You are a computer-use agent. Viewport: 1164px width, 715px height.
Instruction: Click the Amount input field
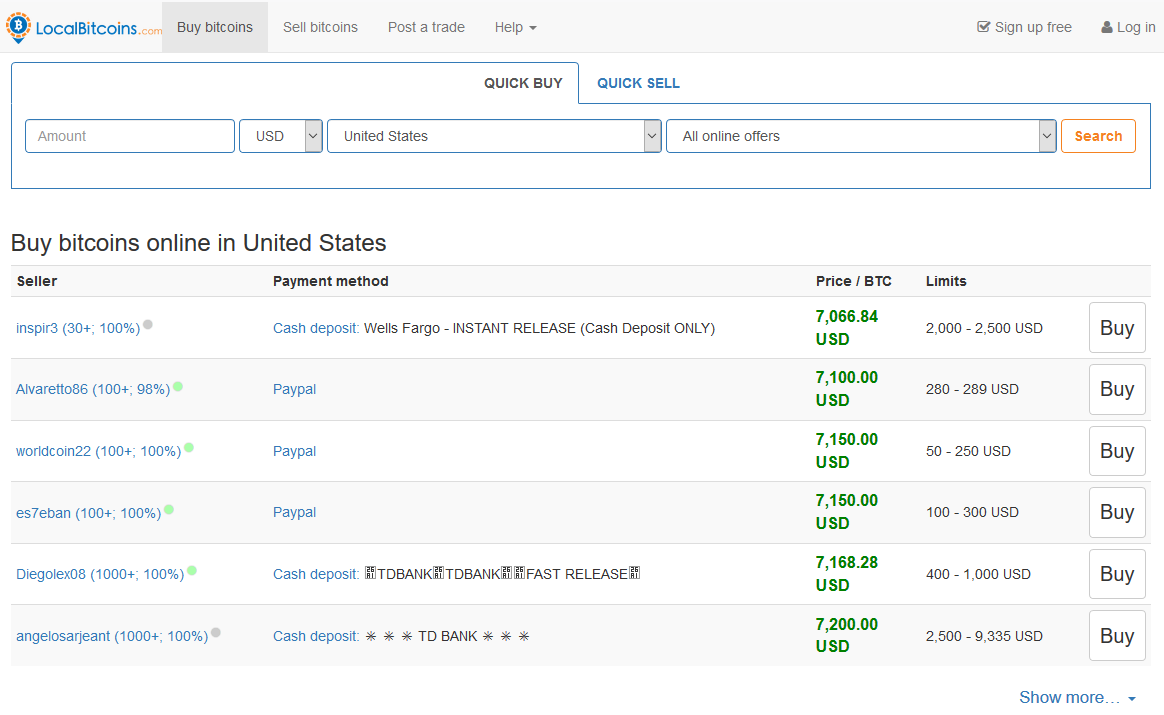(130, 136)
